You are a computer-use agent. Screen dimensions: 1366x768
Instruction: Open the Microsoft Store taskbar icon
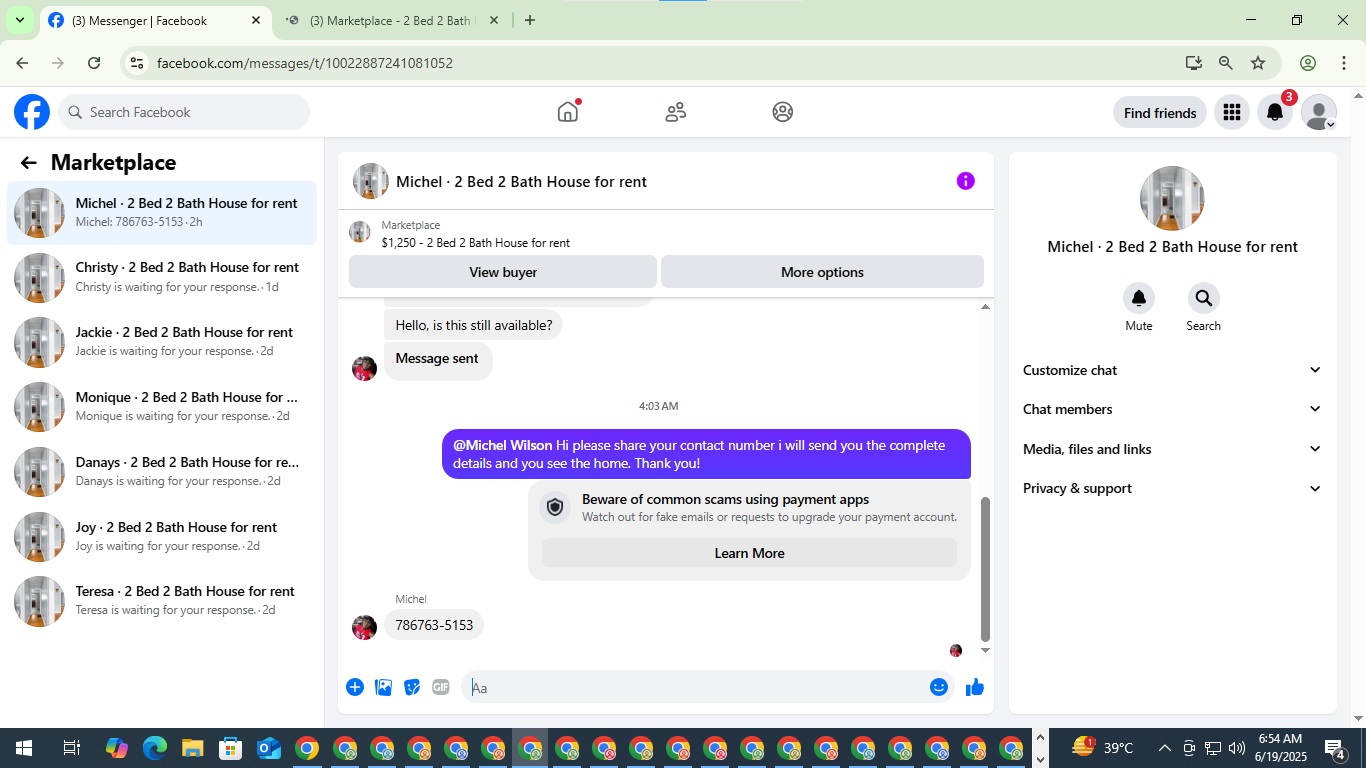pos(231,748)
